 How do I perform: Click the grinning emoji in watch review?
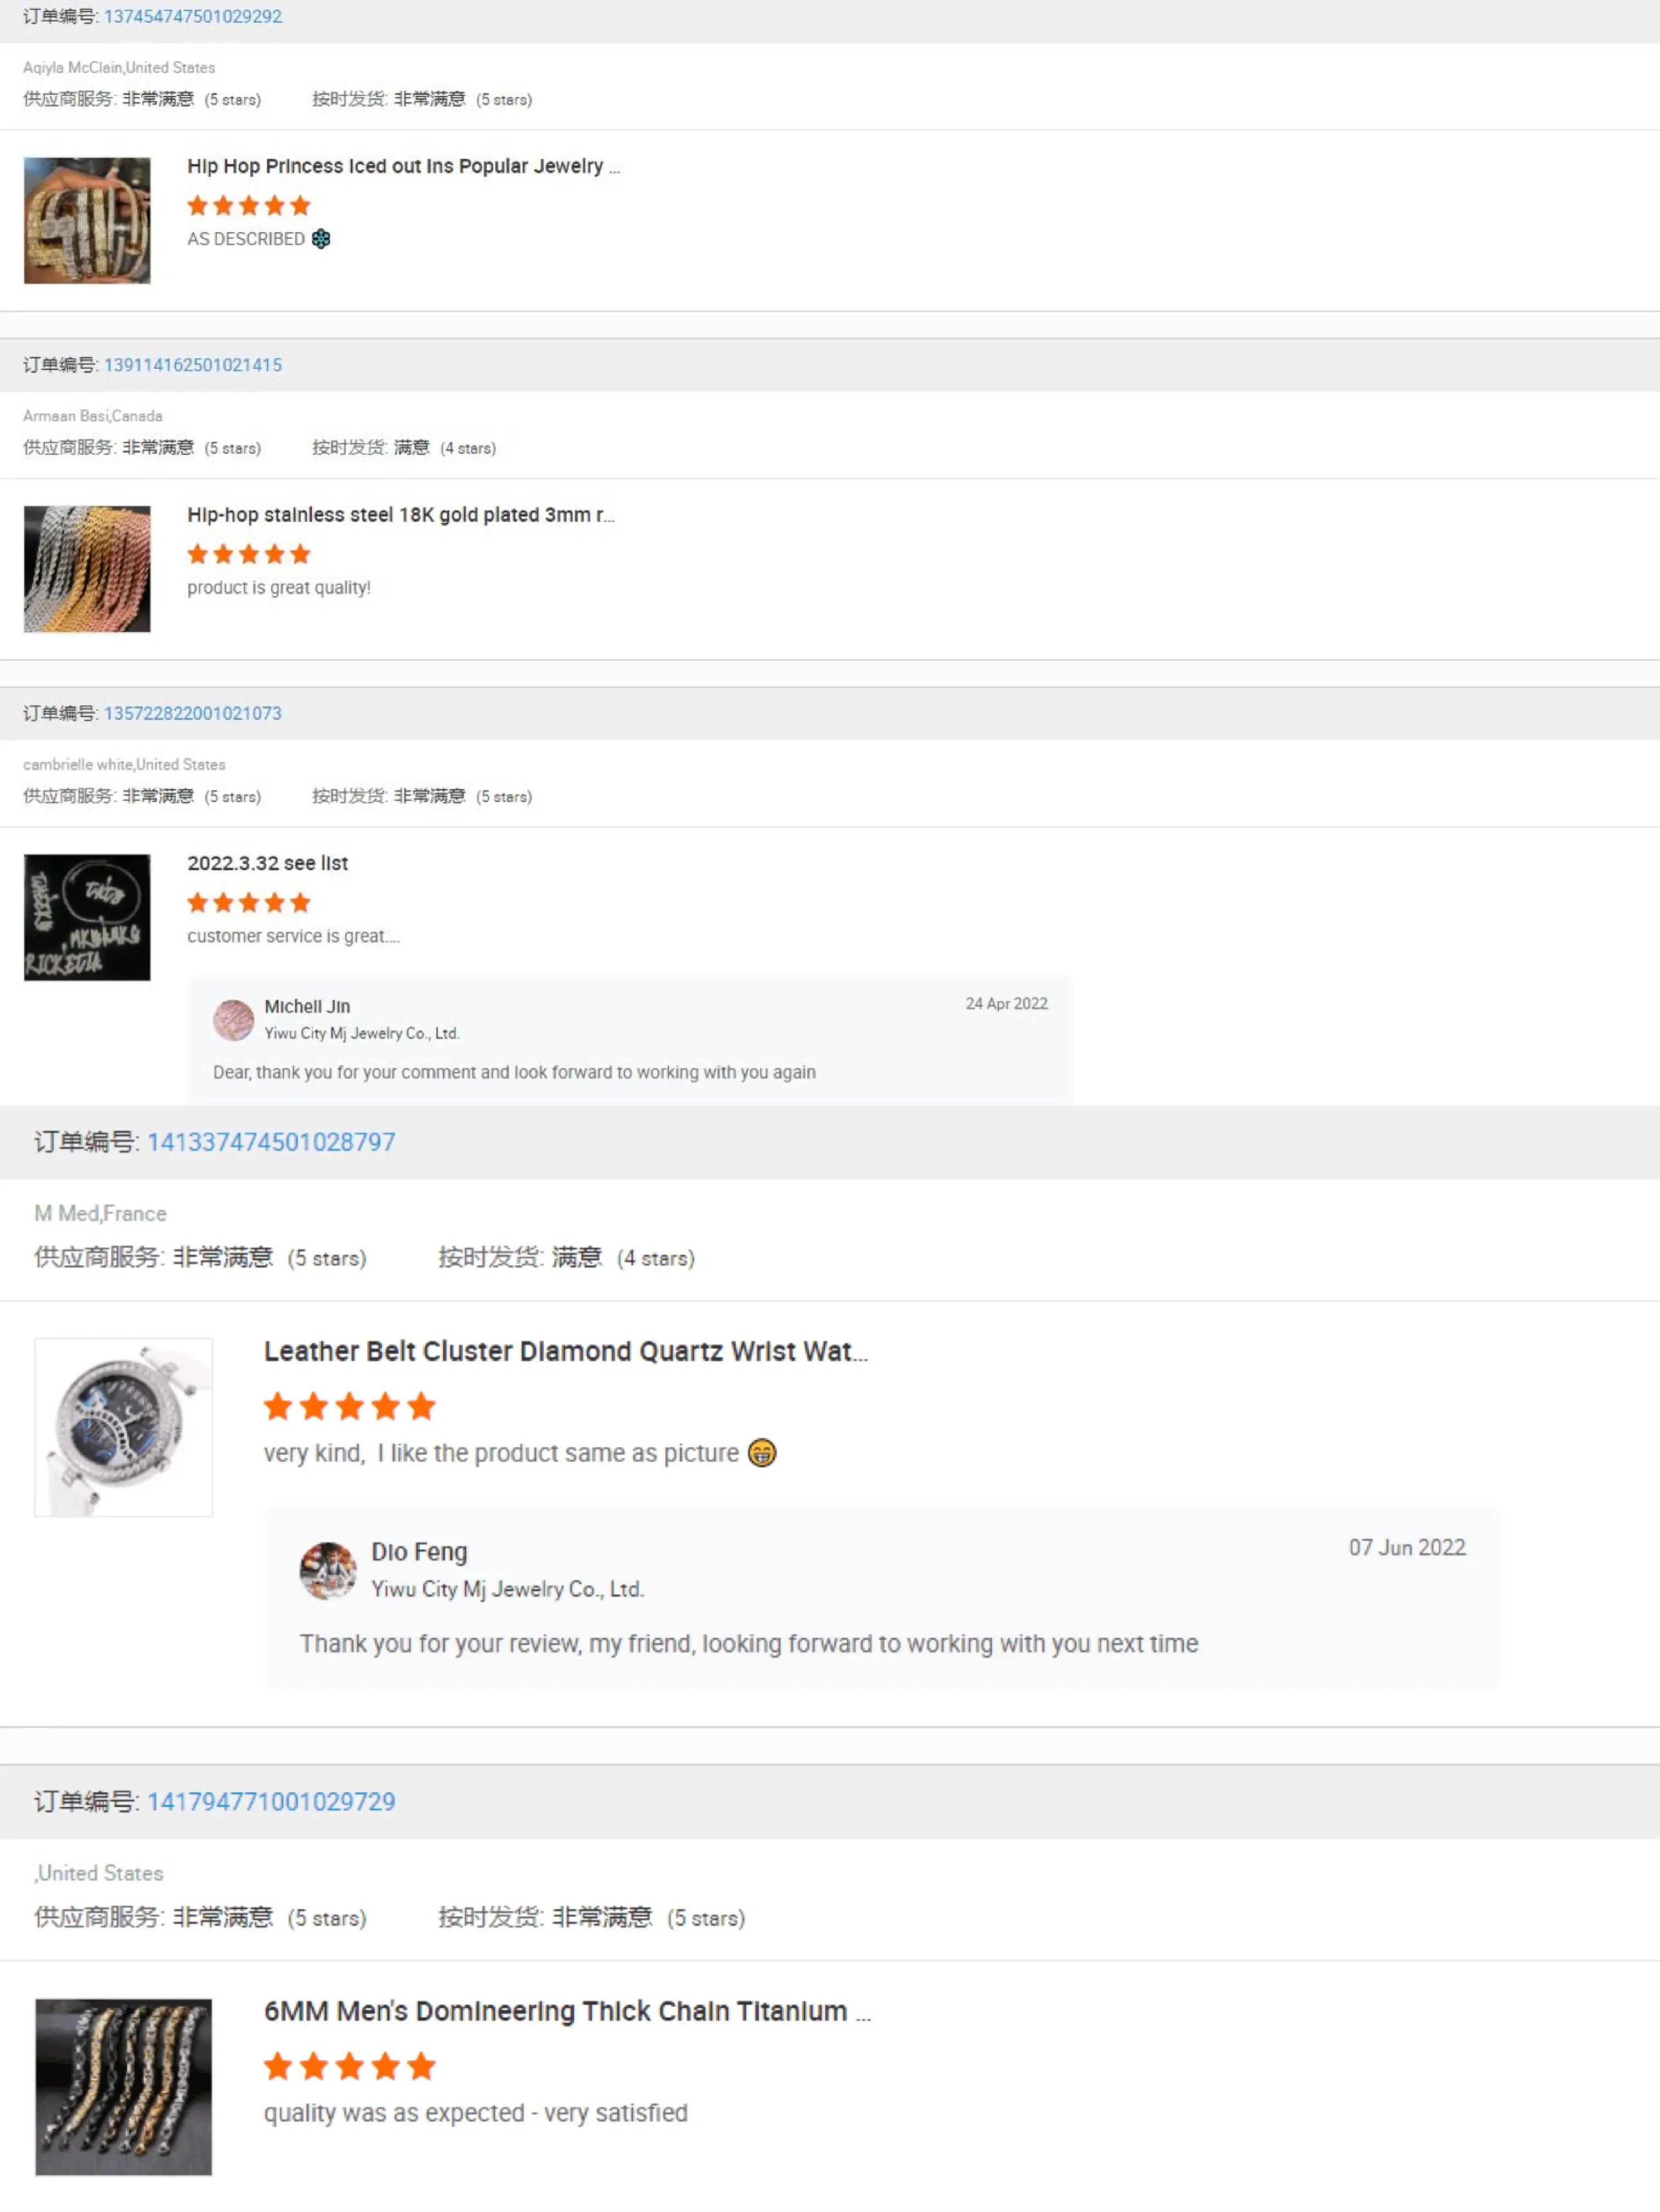pos(762,1452)
